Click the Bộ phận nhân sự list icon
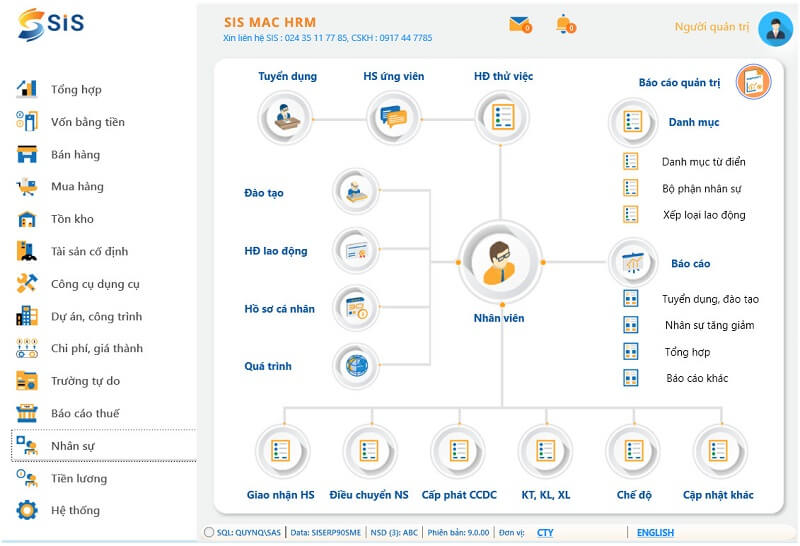 point(631,188)
